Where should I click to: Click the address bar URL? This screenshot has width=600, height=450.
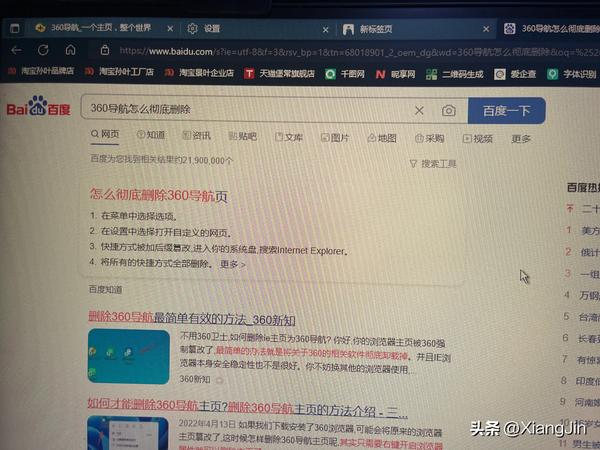(359, 52)
